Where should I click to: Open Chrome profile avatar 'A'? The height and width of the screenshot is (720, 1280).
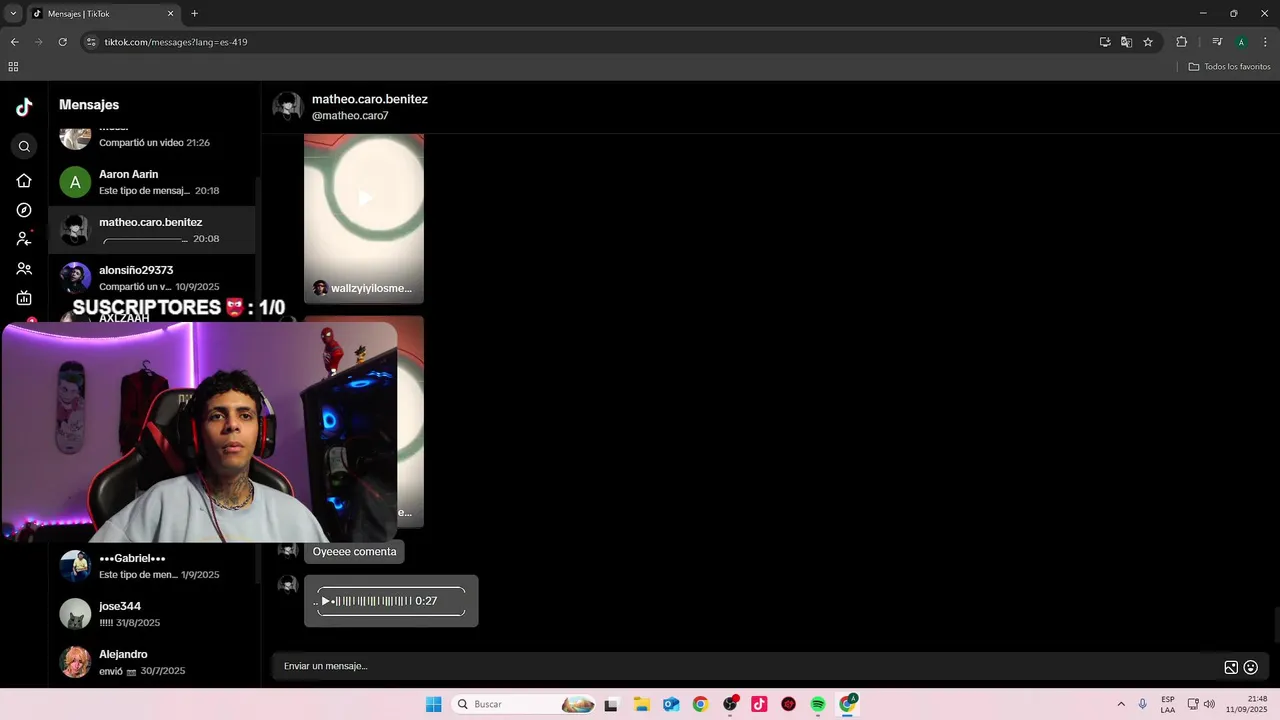click(1241, 42)
